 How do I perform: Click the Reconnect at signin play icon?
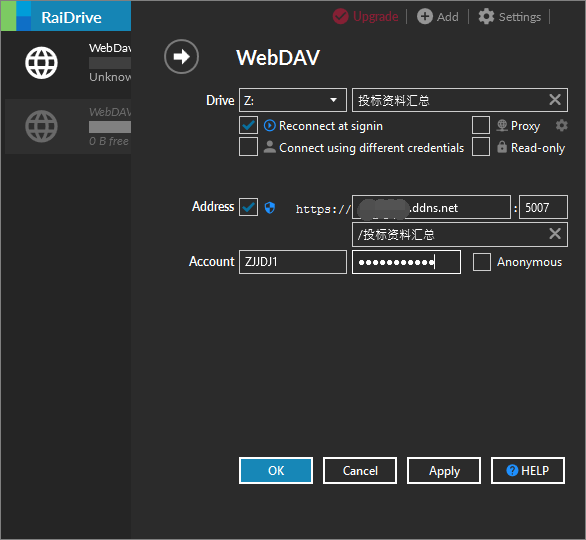tap(269, 126)
